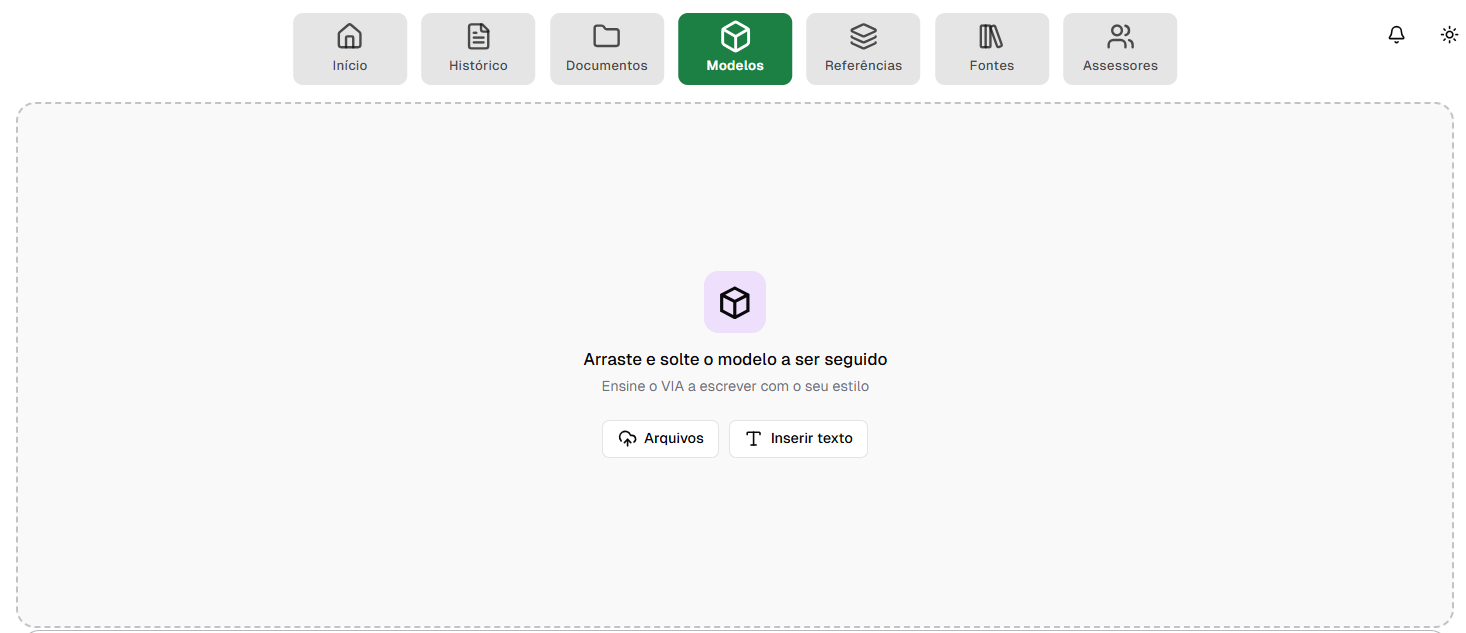The height and width of the screenshot is (633, 1466).
Task: Go to the Início tab
Action: click(350, 49)
